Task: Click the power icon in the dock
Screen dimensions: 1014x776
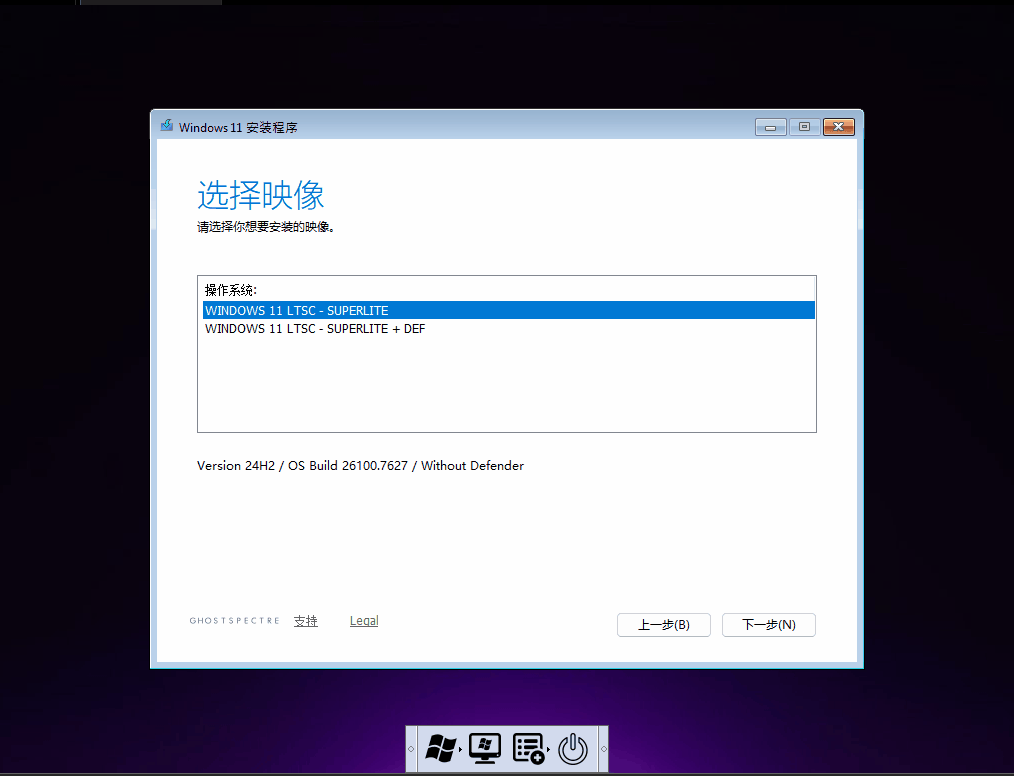Action: (573, 749)
